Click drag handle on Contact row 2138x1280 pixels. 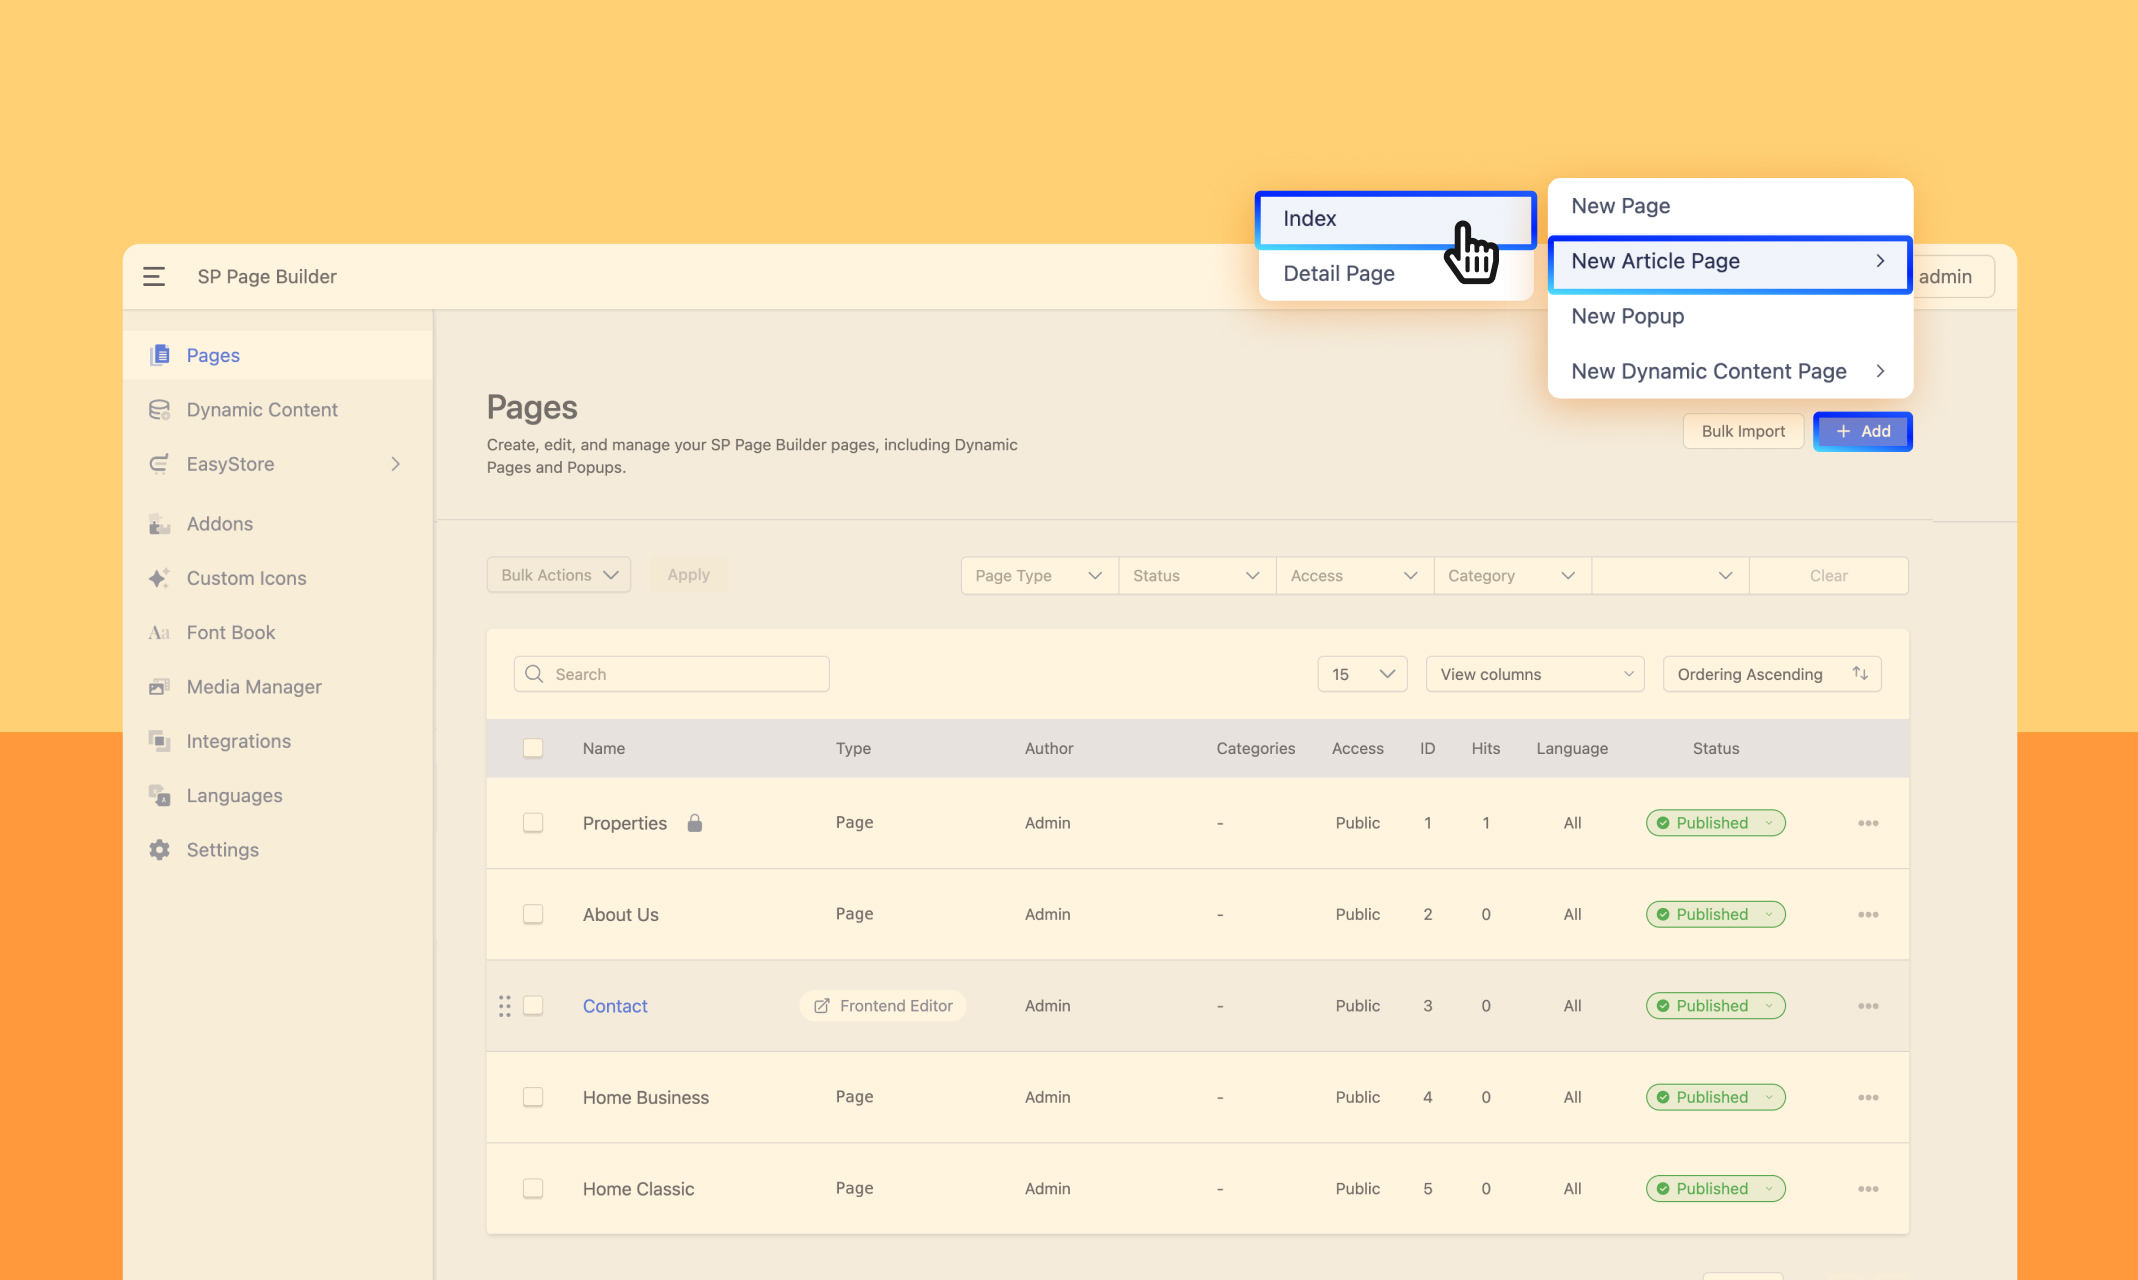click(505, 1006)
